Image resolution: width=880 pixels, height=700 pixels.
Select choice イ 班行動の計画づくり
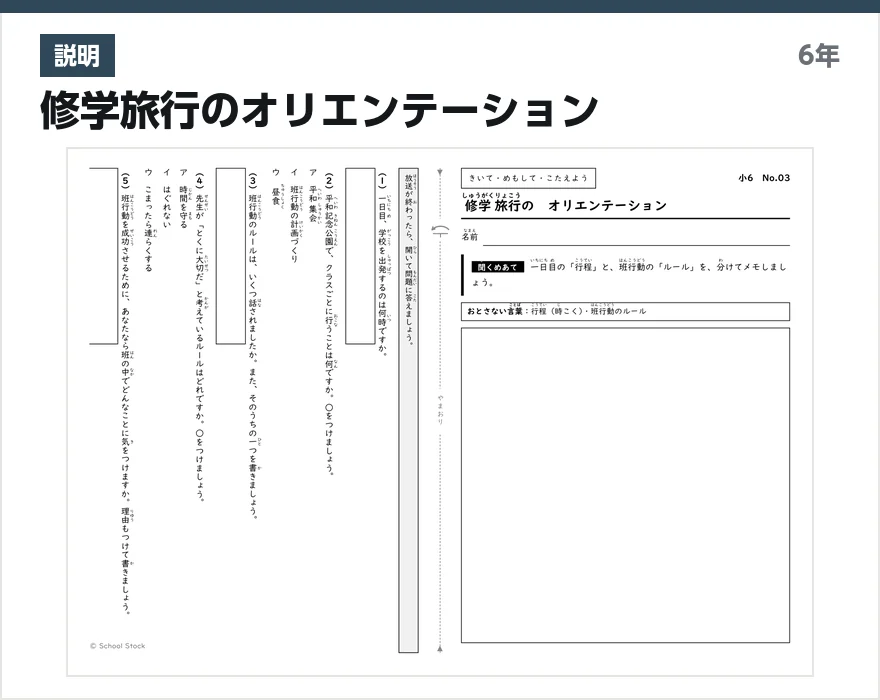click(295, 216)
